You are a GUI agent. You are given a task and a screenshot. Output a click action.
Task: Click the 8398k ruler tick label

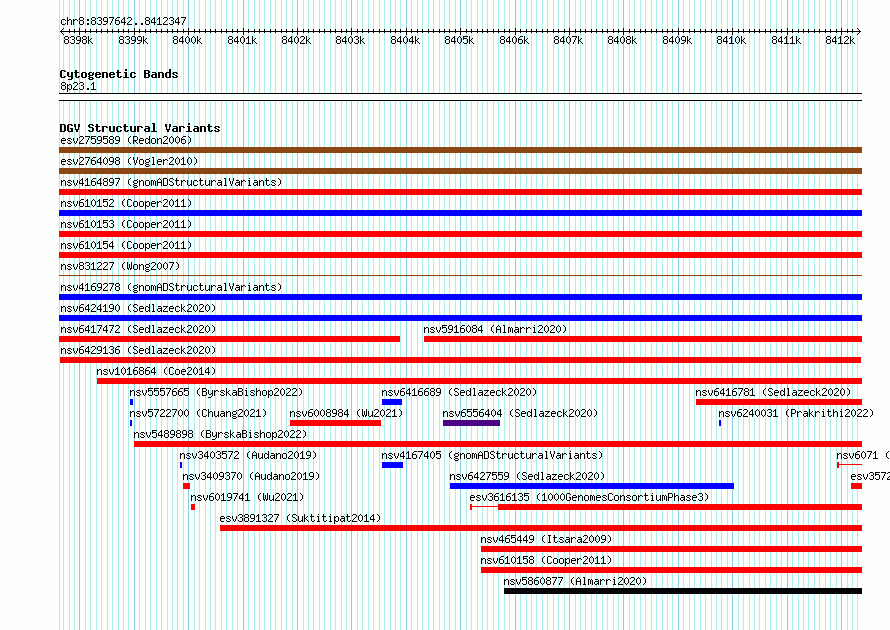78,40
